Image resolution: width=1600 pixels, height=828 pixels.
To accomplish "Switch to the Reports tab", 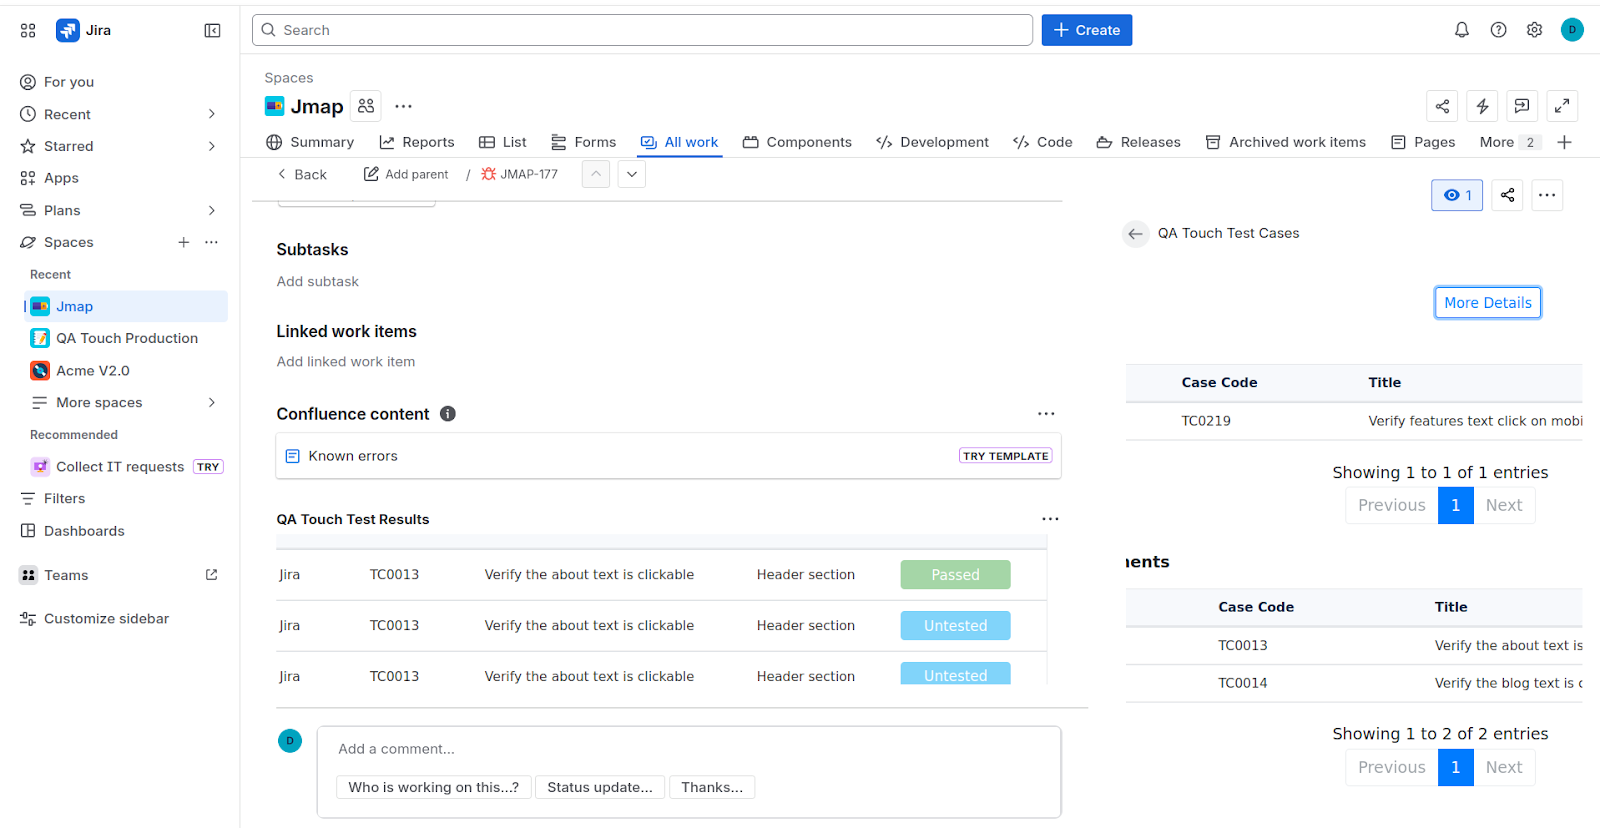I will click(x=417, y=142).
